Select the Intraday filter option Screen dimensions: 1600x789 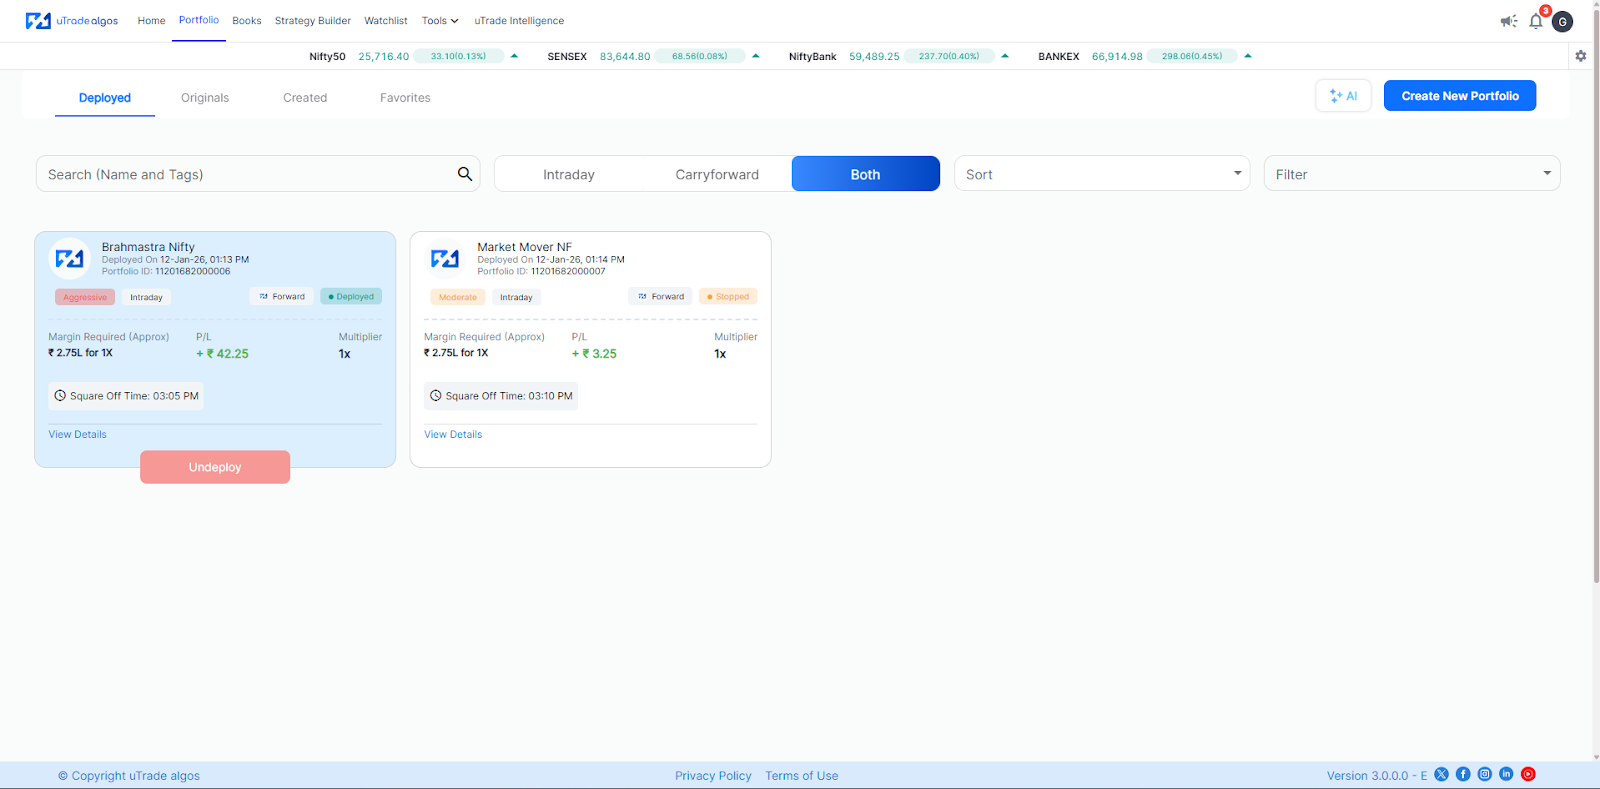tap(569, 174)
